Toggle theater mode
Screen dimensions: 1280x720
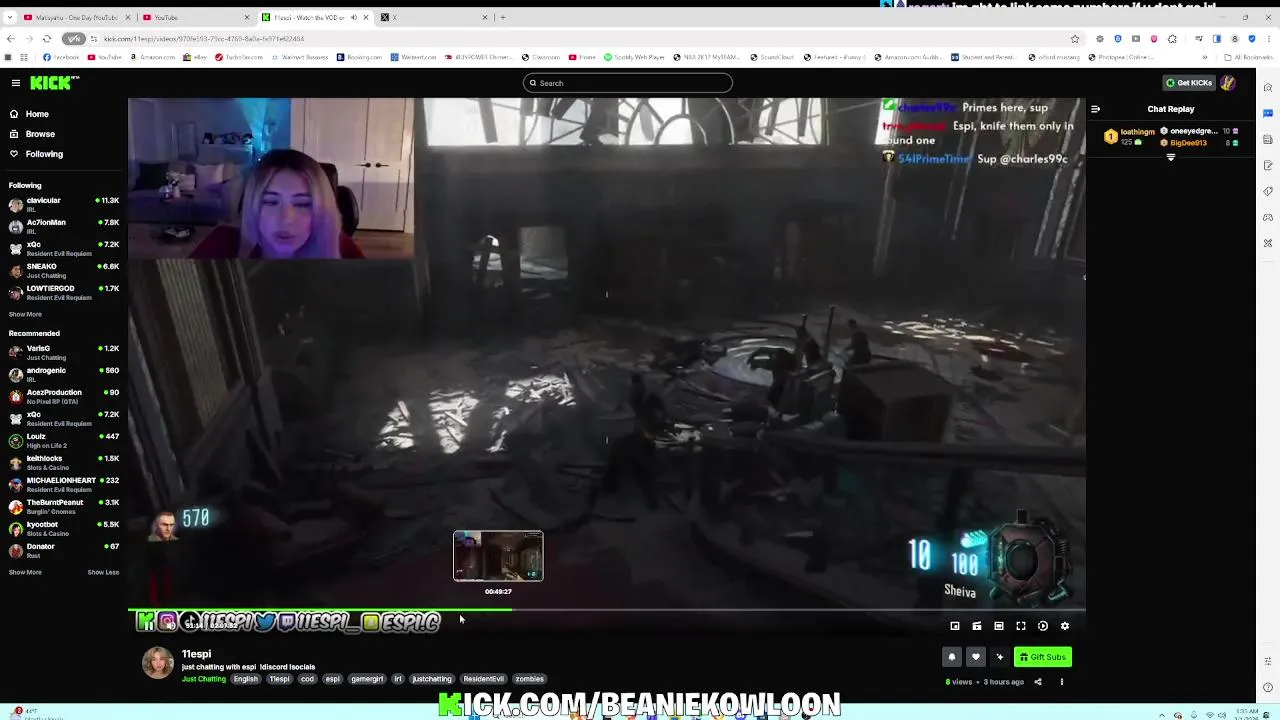pos(999,626)
